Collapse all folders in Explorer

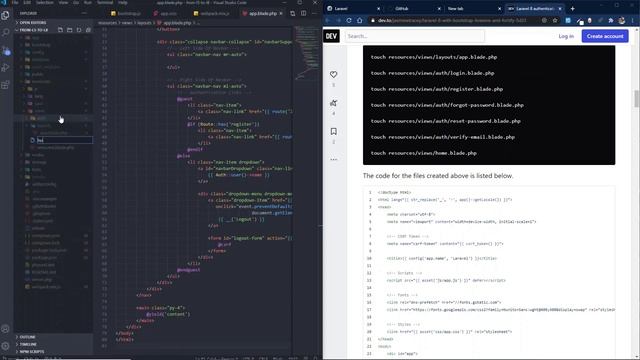pos(88,30)
